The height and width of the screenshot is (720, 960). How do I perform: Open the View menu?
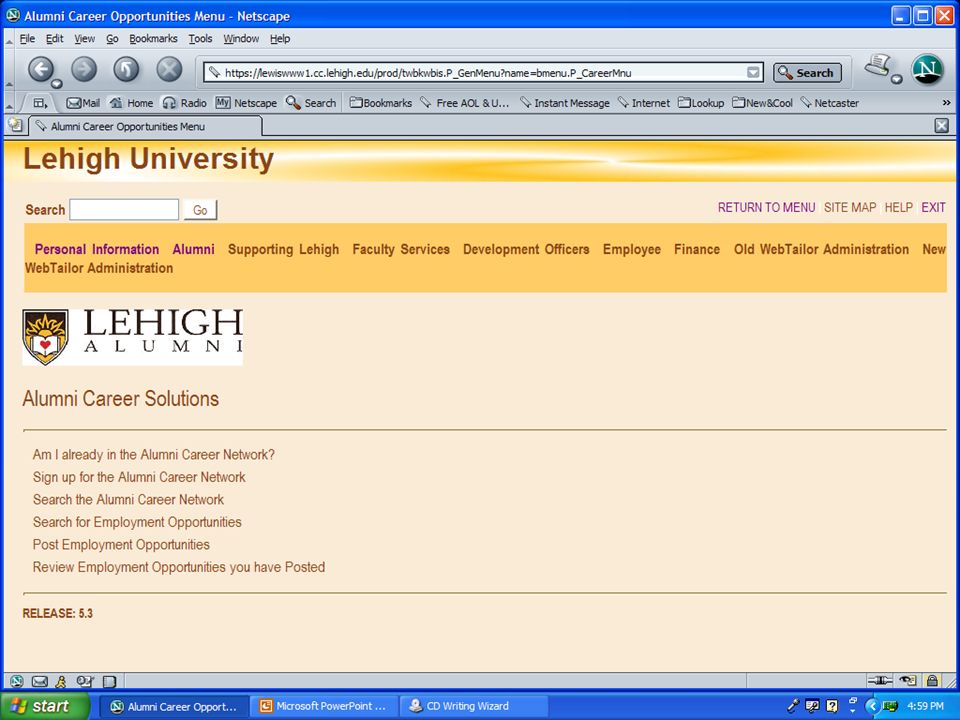click(84, 39)
